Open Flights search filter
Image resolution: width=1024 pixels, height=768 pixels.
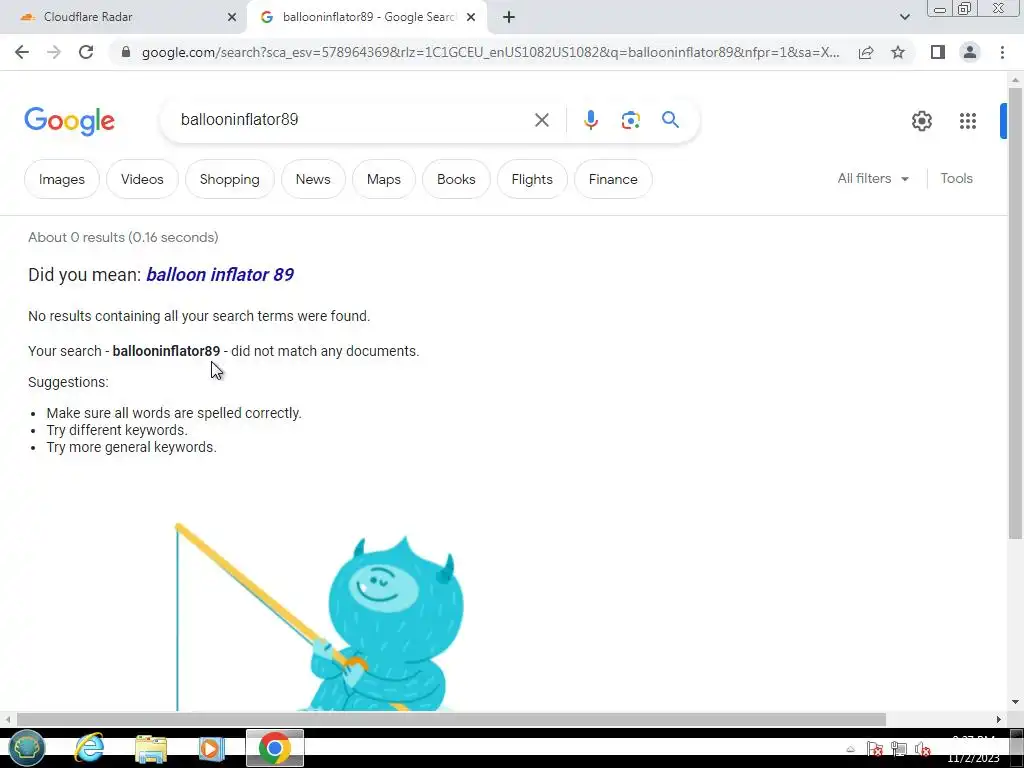pyautogui.click(x=532, y=179)
